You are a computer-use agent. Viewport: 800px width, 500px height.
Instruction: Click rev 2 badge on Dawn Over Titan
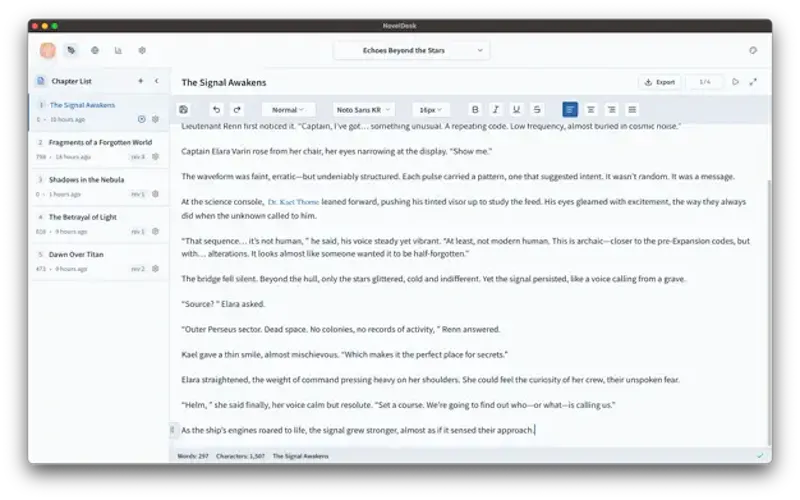(138, 269)
